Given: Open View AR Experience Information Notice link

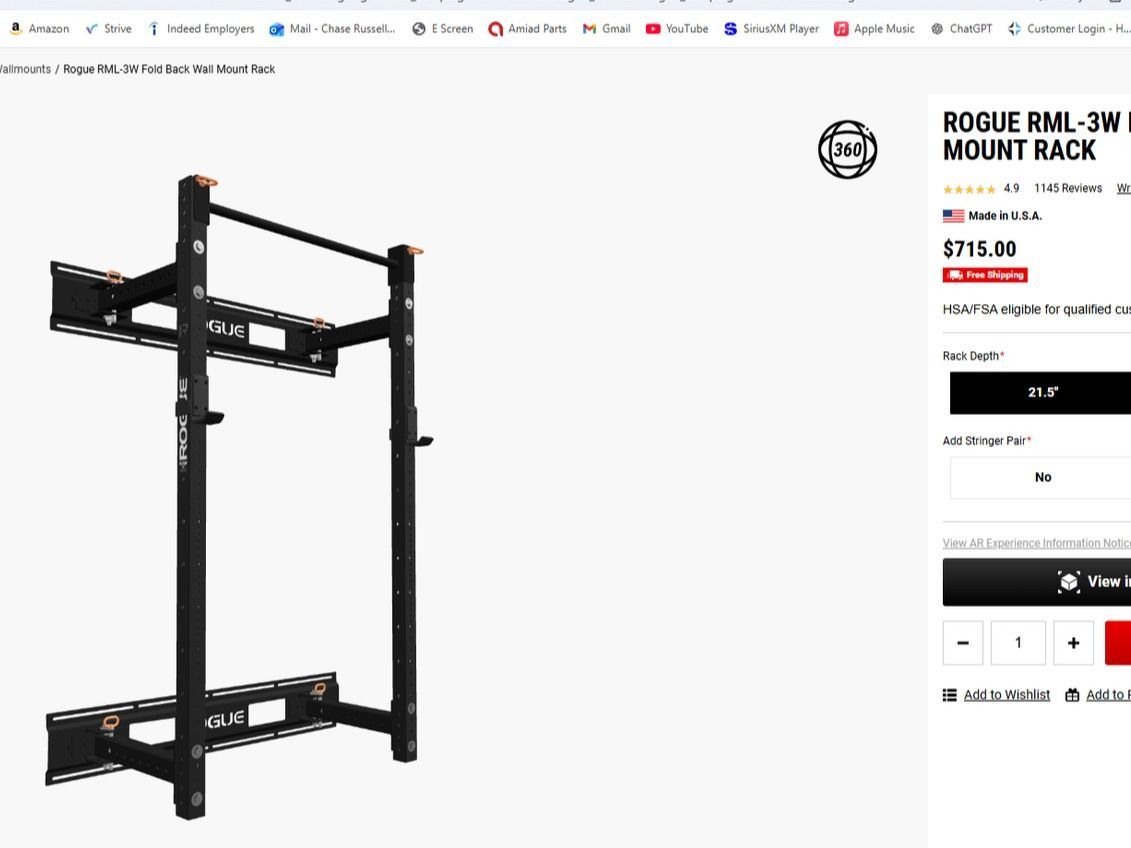Looking at the screenshot, I should click(x=1037, y=543).
